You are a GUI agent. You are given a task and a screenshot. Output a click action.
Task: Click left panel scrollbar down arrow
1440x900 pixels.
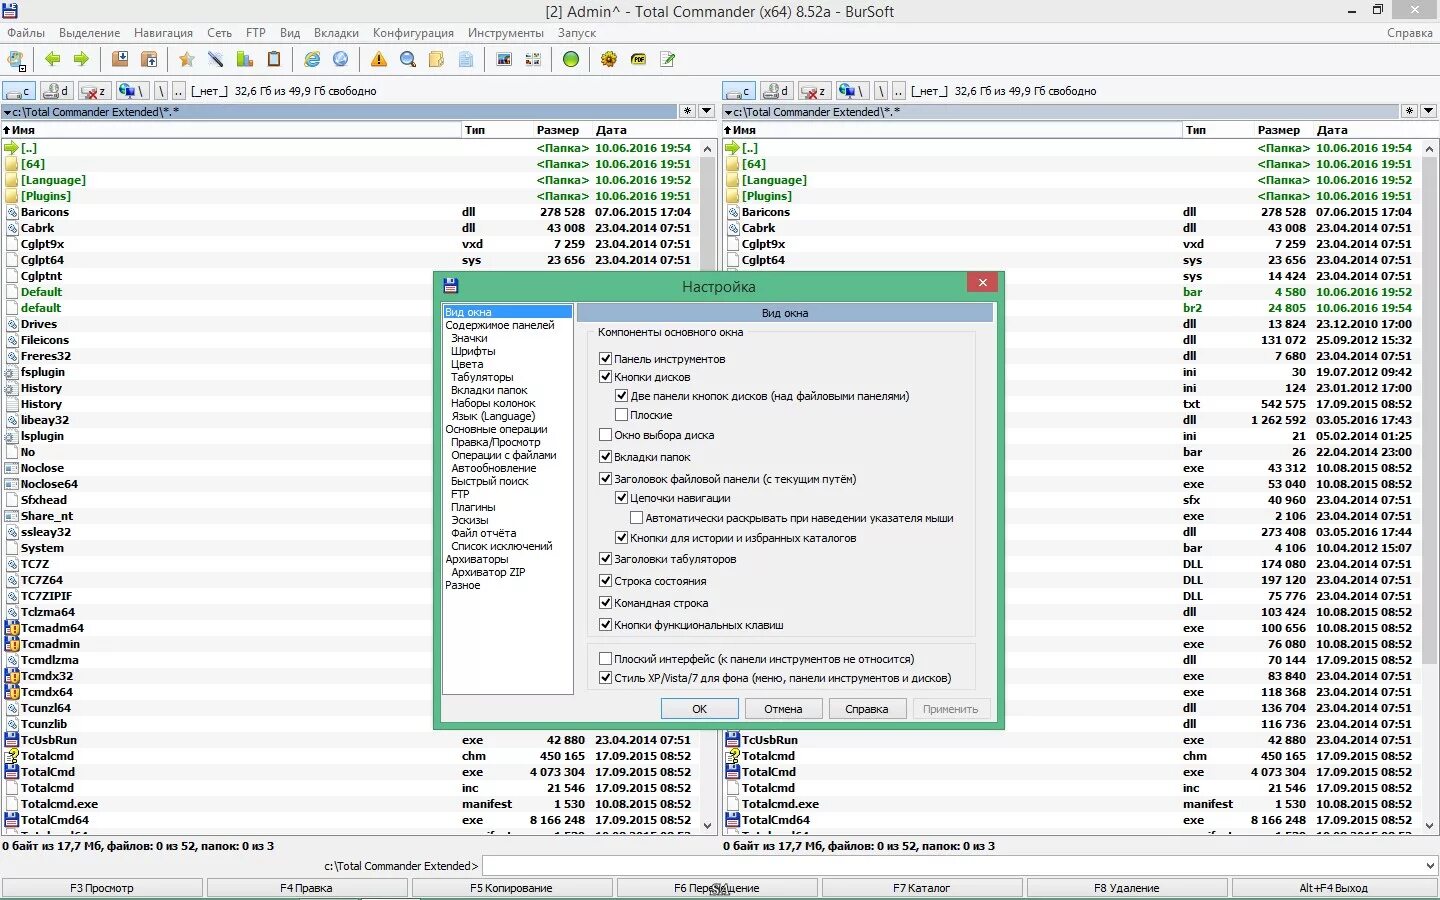pos(708,826)
